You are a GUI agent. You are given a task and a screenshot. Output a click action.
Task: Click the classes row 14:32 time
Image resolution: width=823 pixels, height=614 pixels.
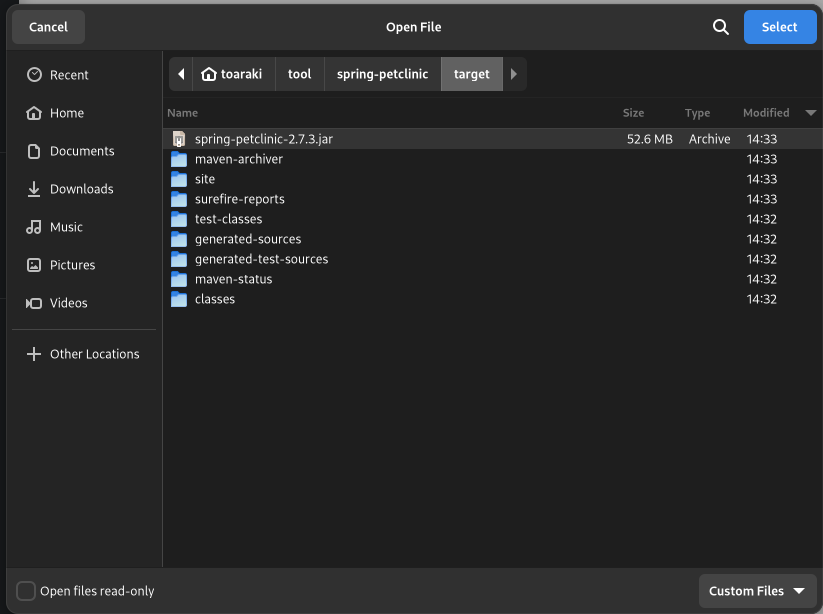point(762,299)
